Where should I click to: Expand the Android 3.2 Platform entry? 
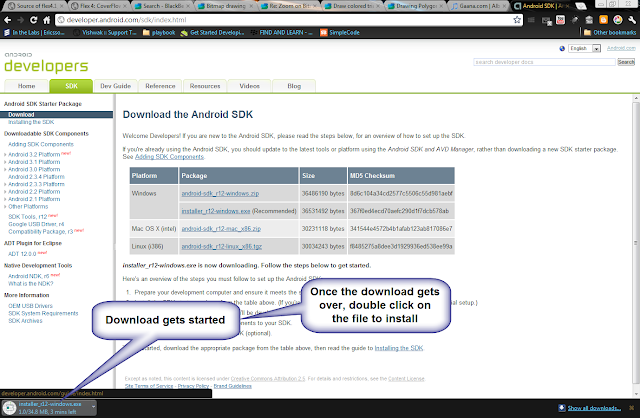[x=5, y=154]
